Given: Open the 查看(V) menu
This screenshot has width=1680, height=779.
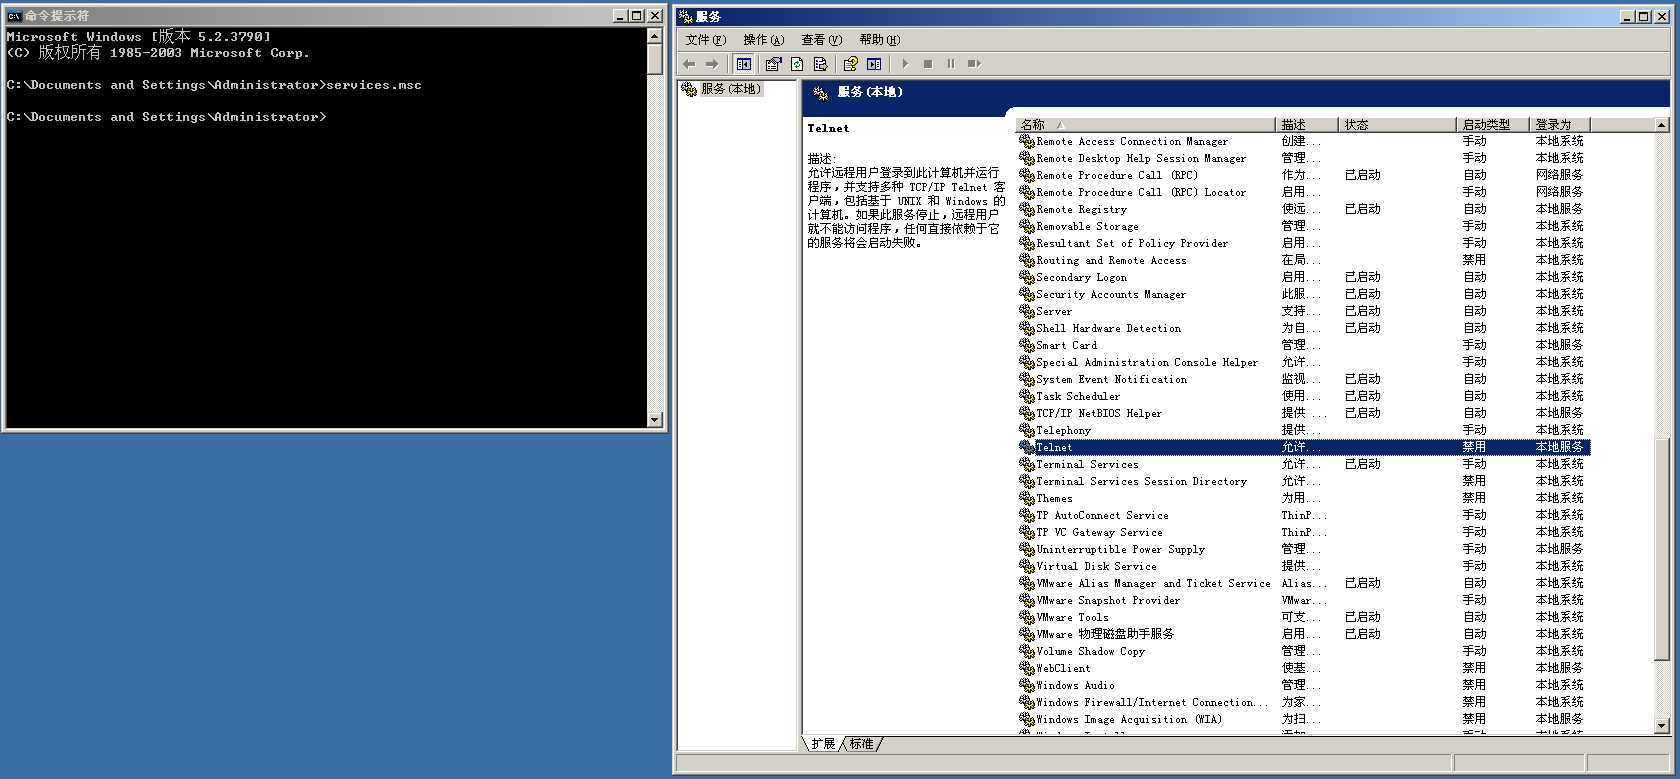Looking at the screenshot, I should (x=821, y=40).
